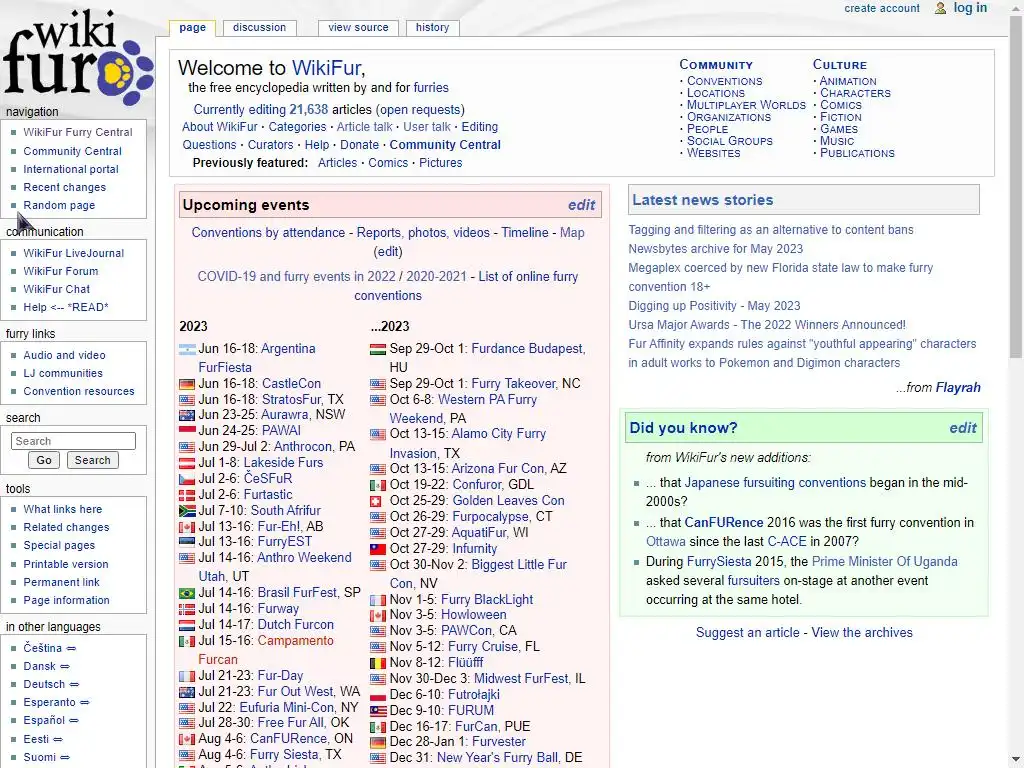Click the Brazilian flag beside Brasil FurFest

click(x=187, y=594)
